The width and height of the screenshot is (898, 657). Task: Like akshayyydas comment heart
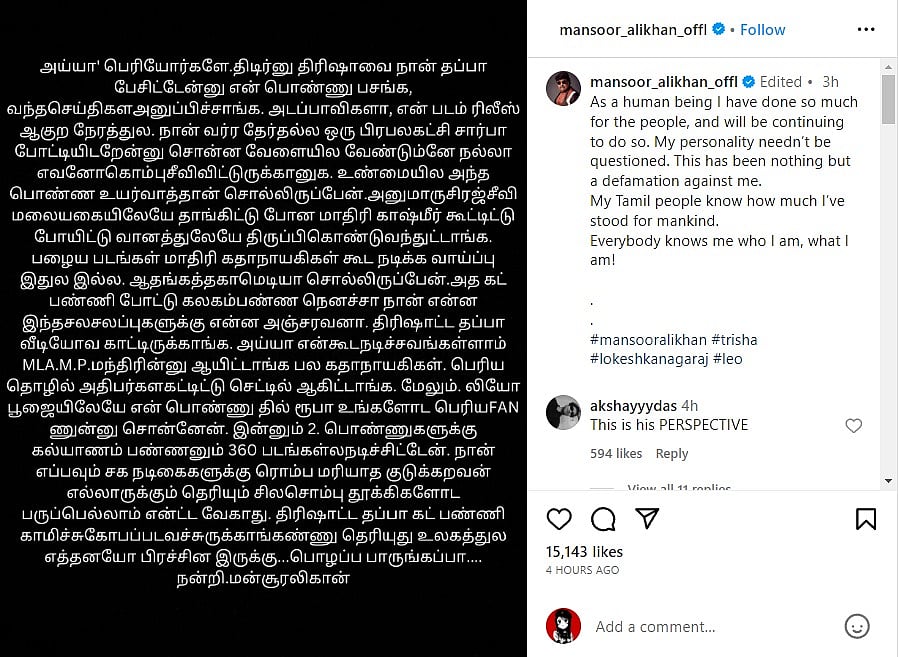(853, 426)
